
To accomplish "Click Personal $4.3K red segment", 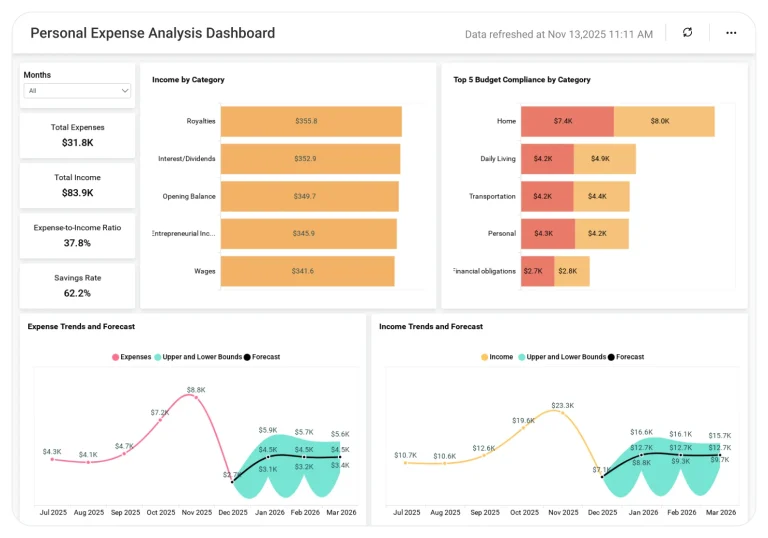I will point(548,234).
